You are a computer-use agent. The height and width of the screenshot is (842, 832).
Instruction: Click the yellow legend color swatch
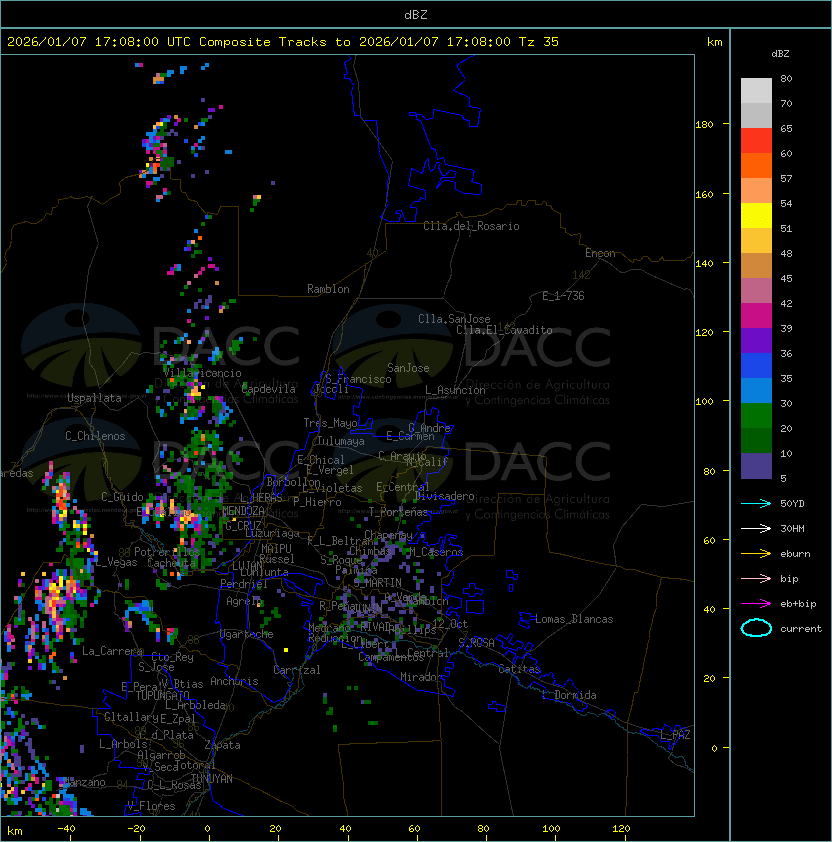756,215
